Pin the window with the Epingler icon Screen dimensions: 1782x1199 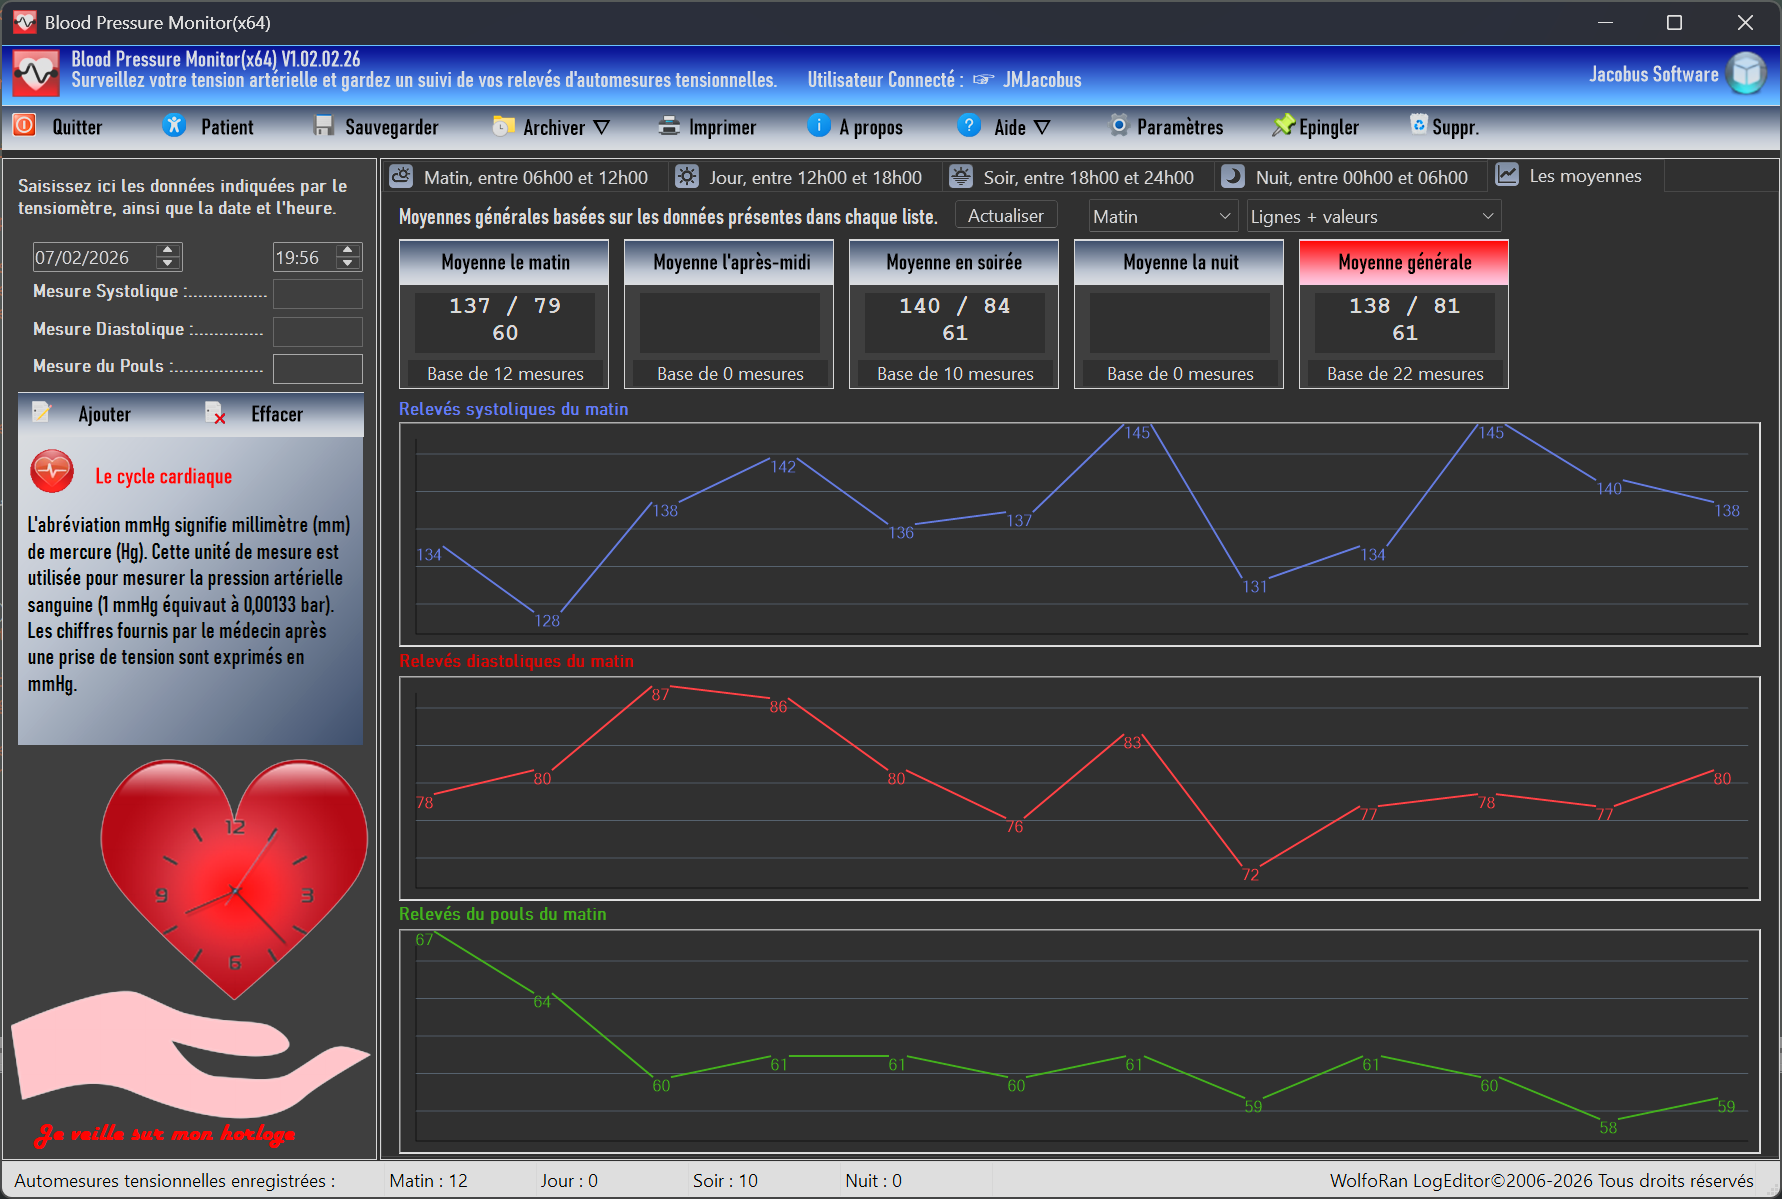(x=1283, y=126)
